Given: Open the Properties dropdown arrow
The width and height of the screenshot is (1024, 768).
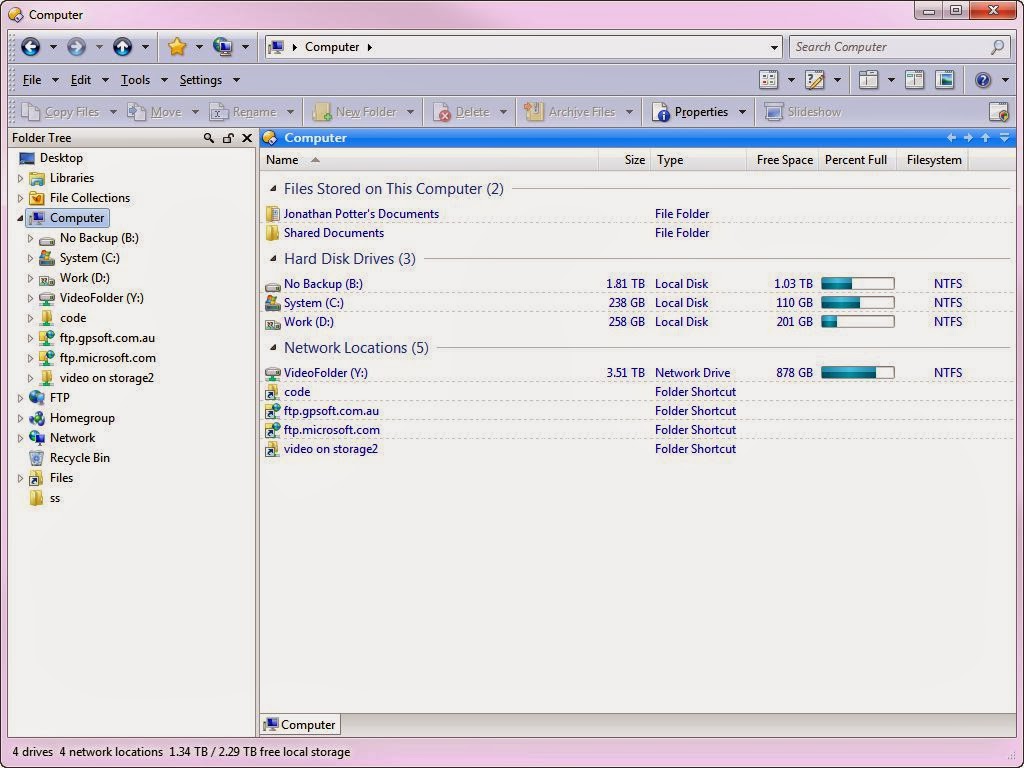Looking at the screenshot, I should (x=742, y=112).
